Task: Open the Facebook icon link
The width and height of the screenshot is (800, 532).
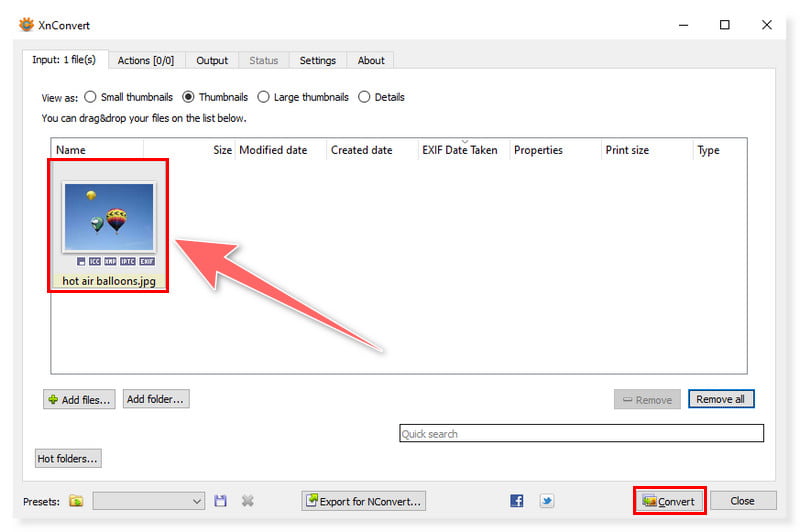Action: click(517, 501)
